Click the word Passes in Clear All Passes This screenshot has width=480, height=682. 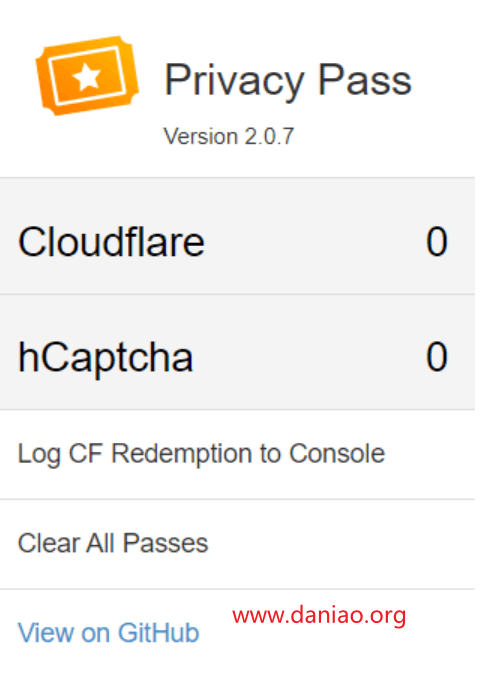click(x=165, y=543)
